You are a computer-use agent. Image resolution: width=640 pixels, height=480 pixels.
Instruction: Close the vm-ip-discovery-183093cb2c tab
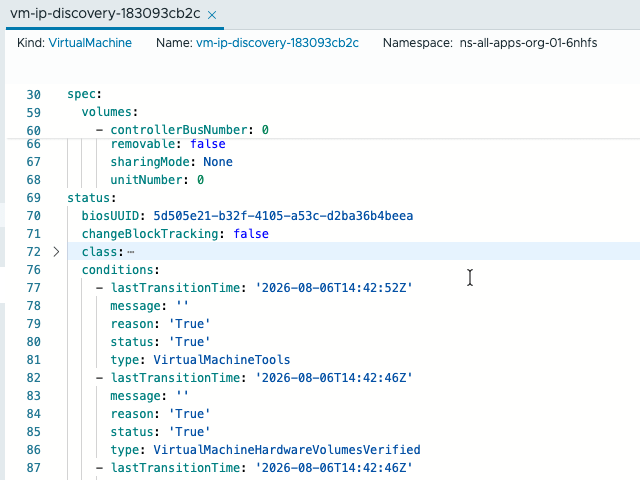212,15
